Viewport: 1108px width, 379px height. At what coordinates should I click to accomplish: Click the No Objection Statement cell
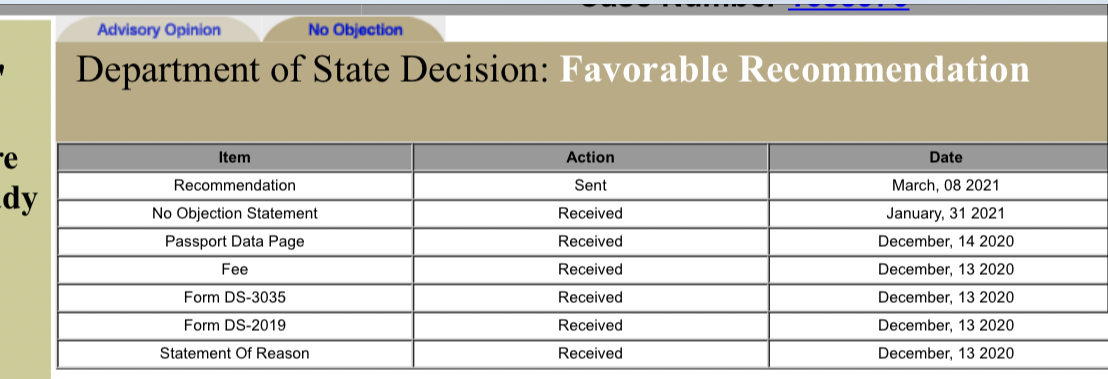coord(235,214)
